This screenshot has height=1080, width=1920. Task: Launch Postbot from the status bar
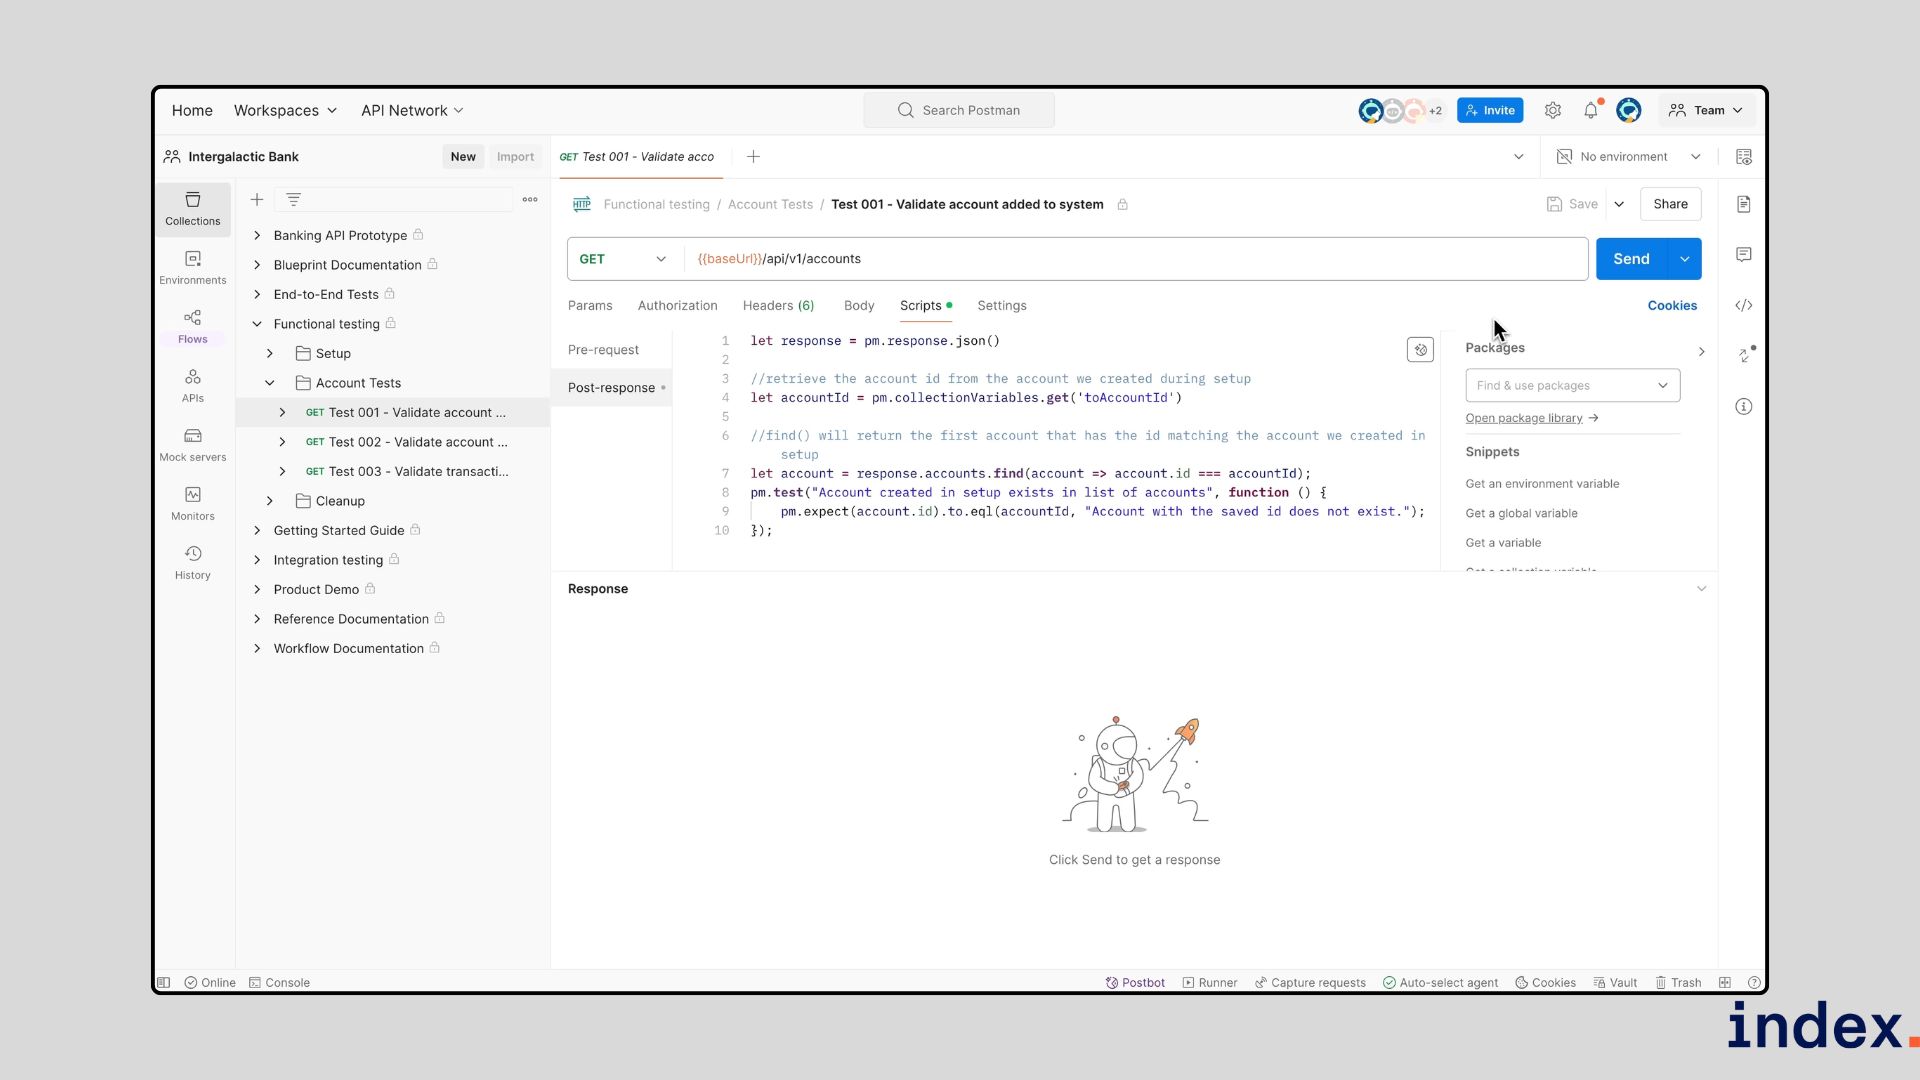[x=1135, y=982]
